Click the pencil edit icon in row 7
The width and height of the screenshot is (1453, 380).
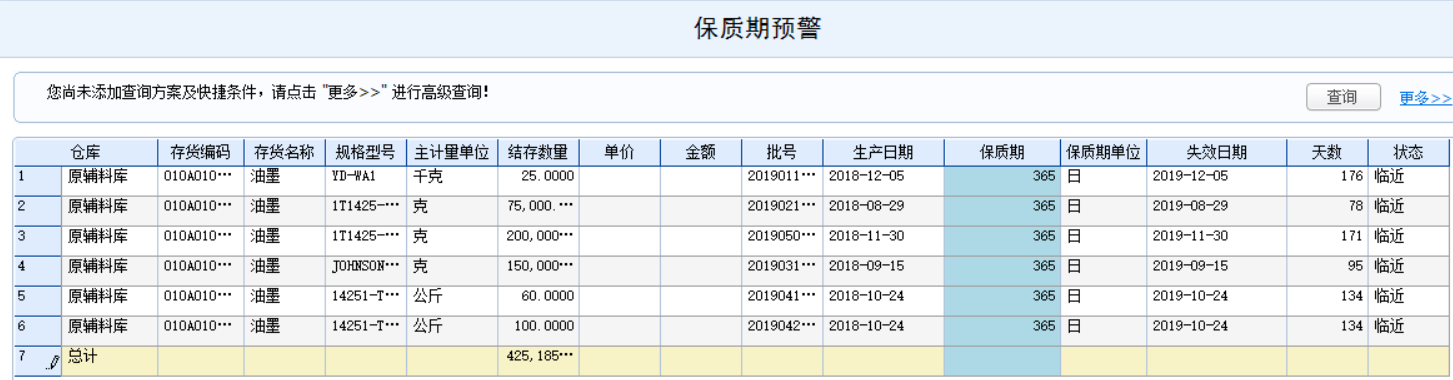pyautogui.click(x=53, y=364)
